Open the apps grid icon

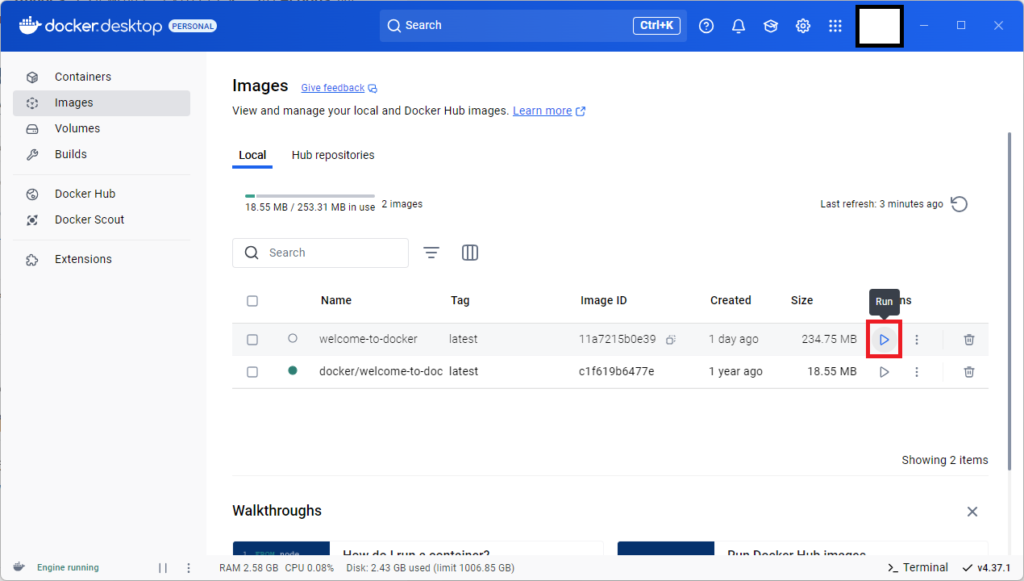pos(835,25)
